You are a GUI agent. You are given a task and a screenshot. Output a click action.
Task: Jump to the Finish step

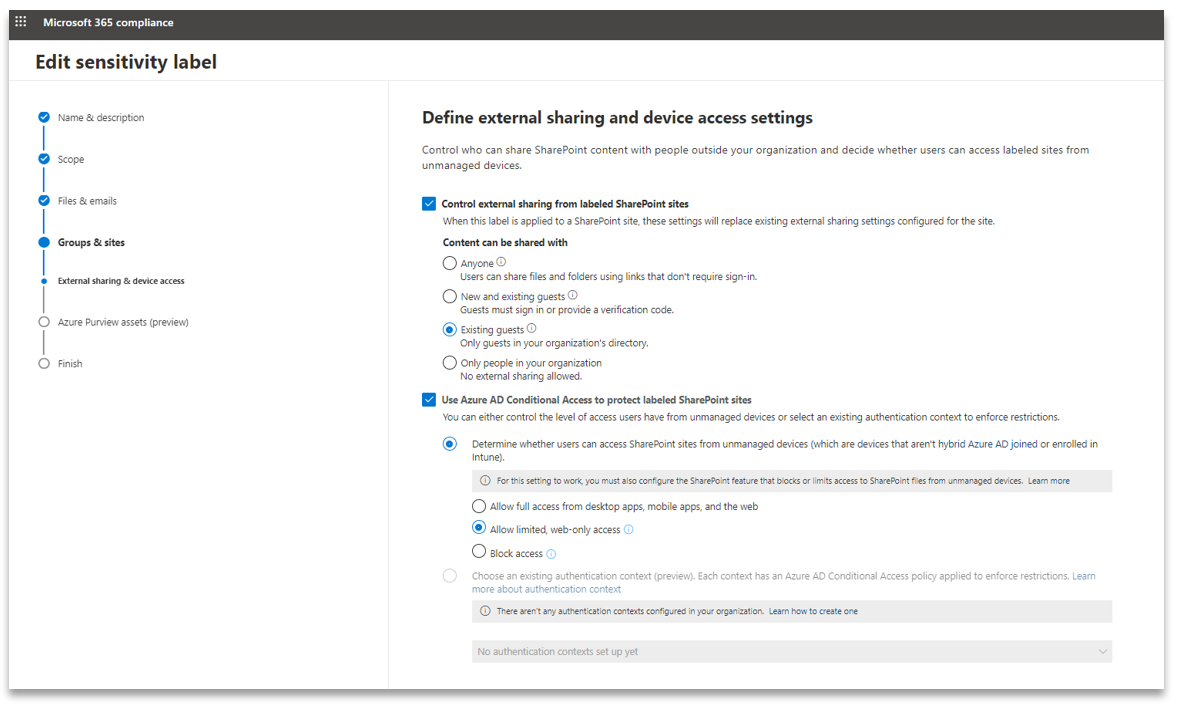tap(70, 363)
